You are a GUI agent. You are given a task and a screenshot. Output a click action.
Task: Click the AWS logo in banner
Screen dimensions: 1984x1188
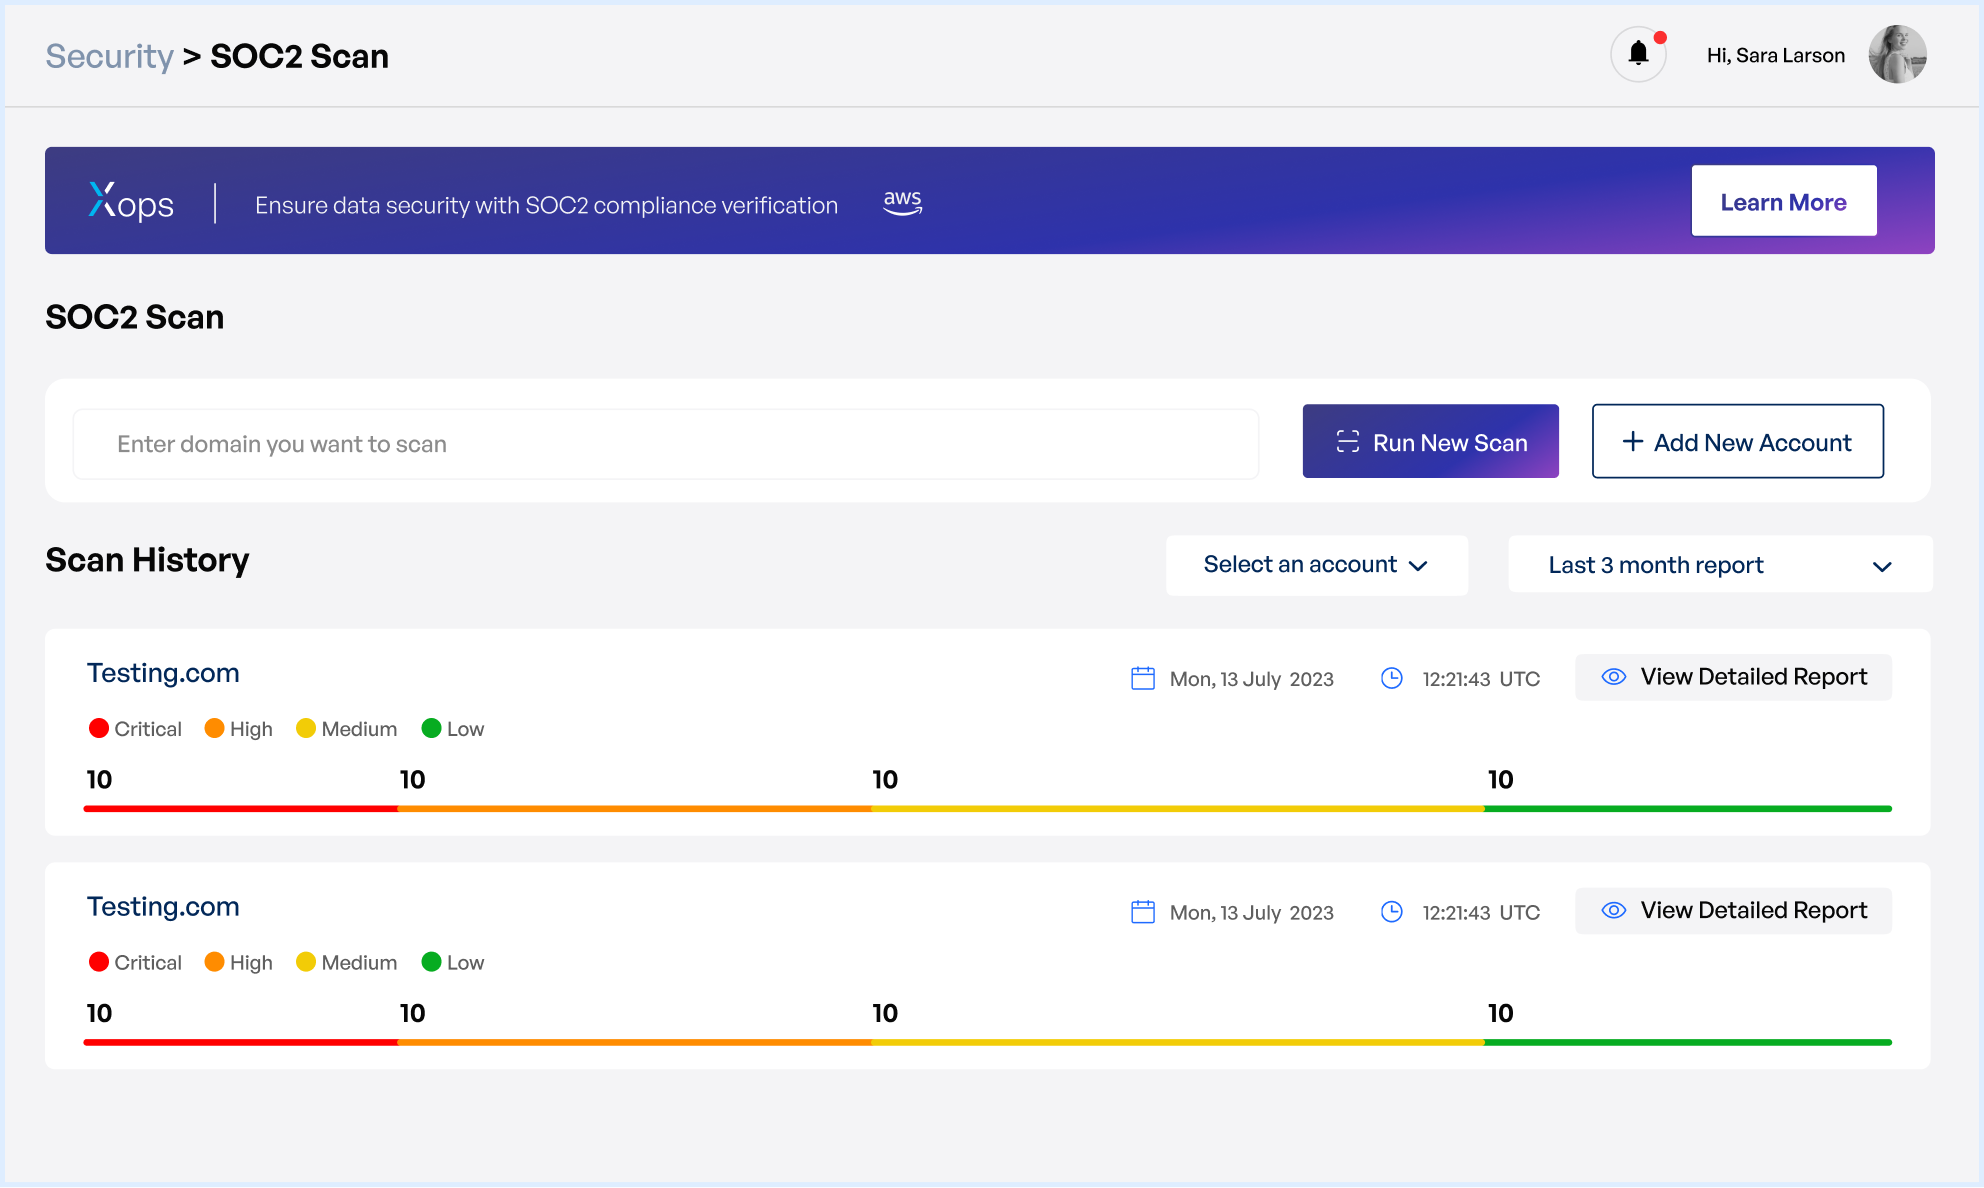(902, 202)
